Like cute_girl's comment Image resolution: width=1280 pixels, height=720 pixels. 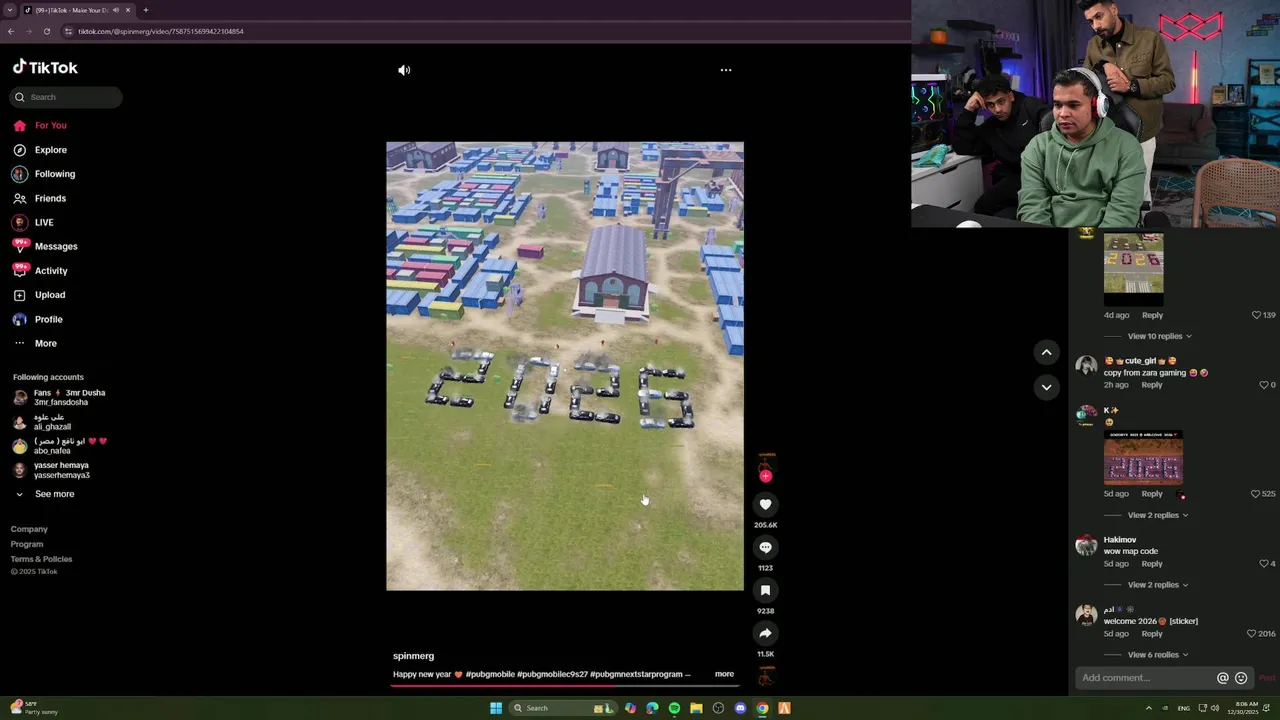pyautogui.click(x=1264, y=385)
